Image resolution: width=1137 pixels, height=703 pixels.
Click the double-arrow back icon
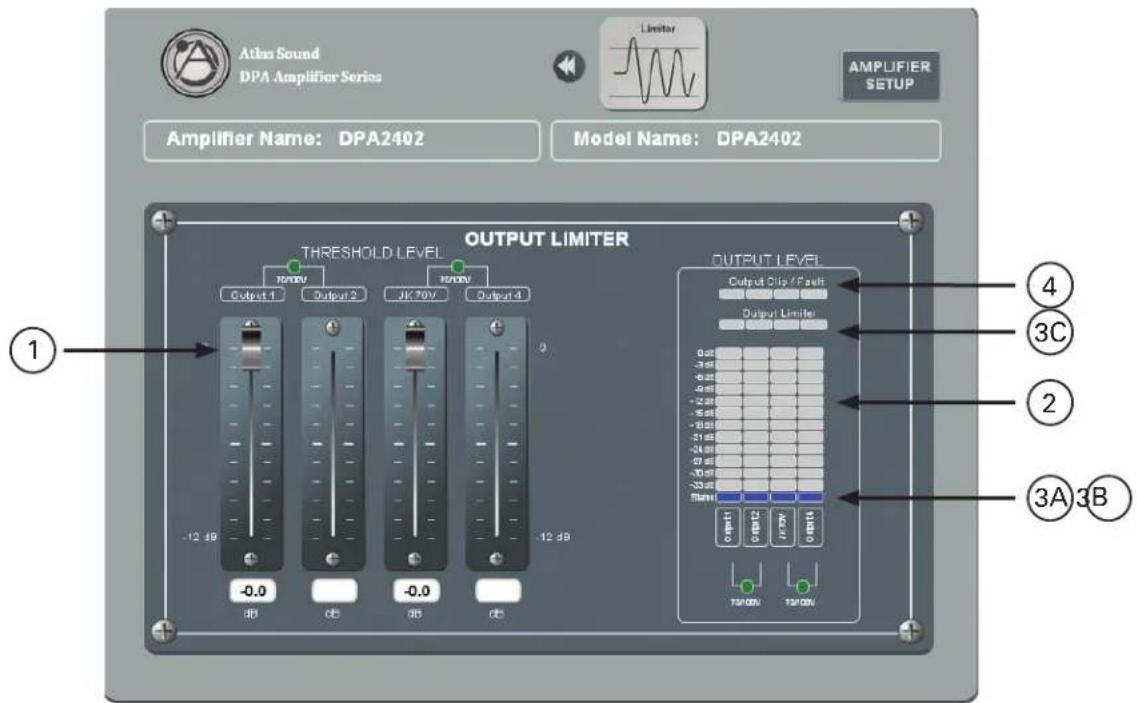569,67
